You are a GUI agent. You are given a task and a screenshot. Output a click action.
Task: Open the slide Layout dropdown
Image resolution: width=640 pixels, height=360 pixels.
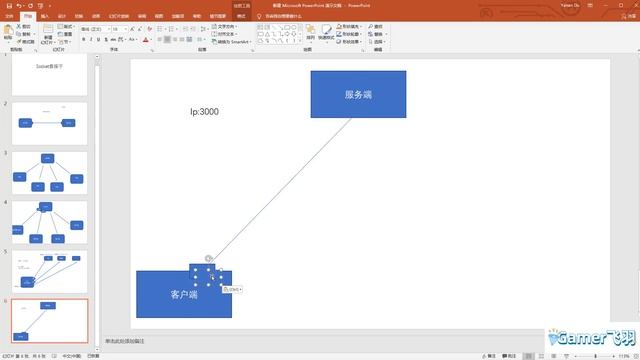[x=66, y=26]
